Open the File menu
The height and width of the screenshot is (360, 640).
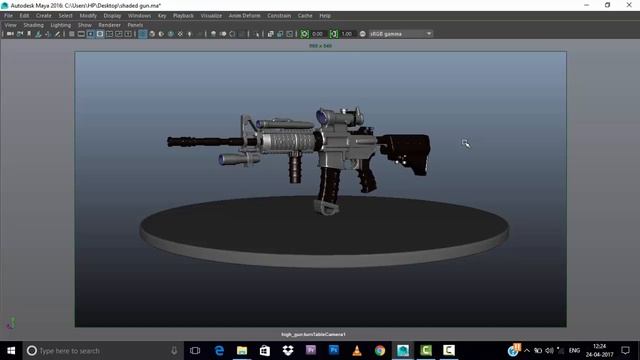tap(9, 16)
